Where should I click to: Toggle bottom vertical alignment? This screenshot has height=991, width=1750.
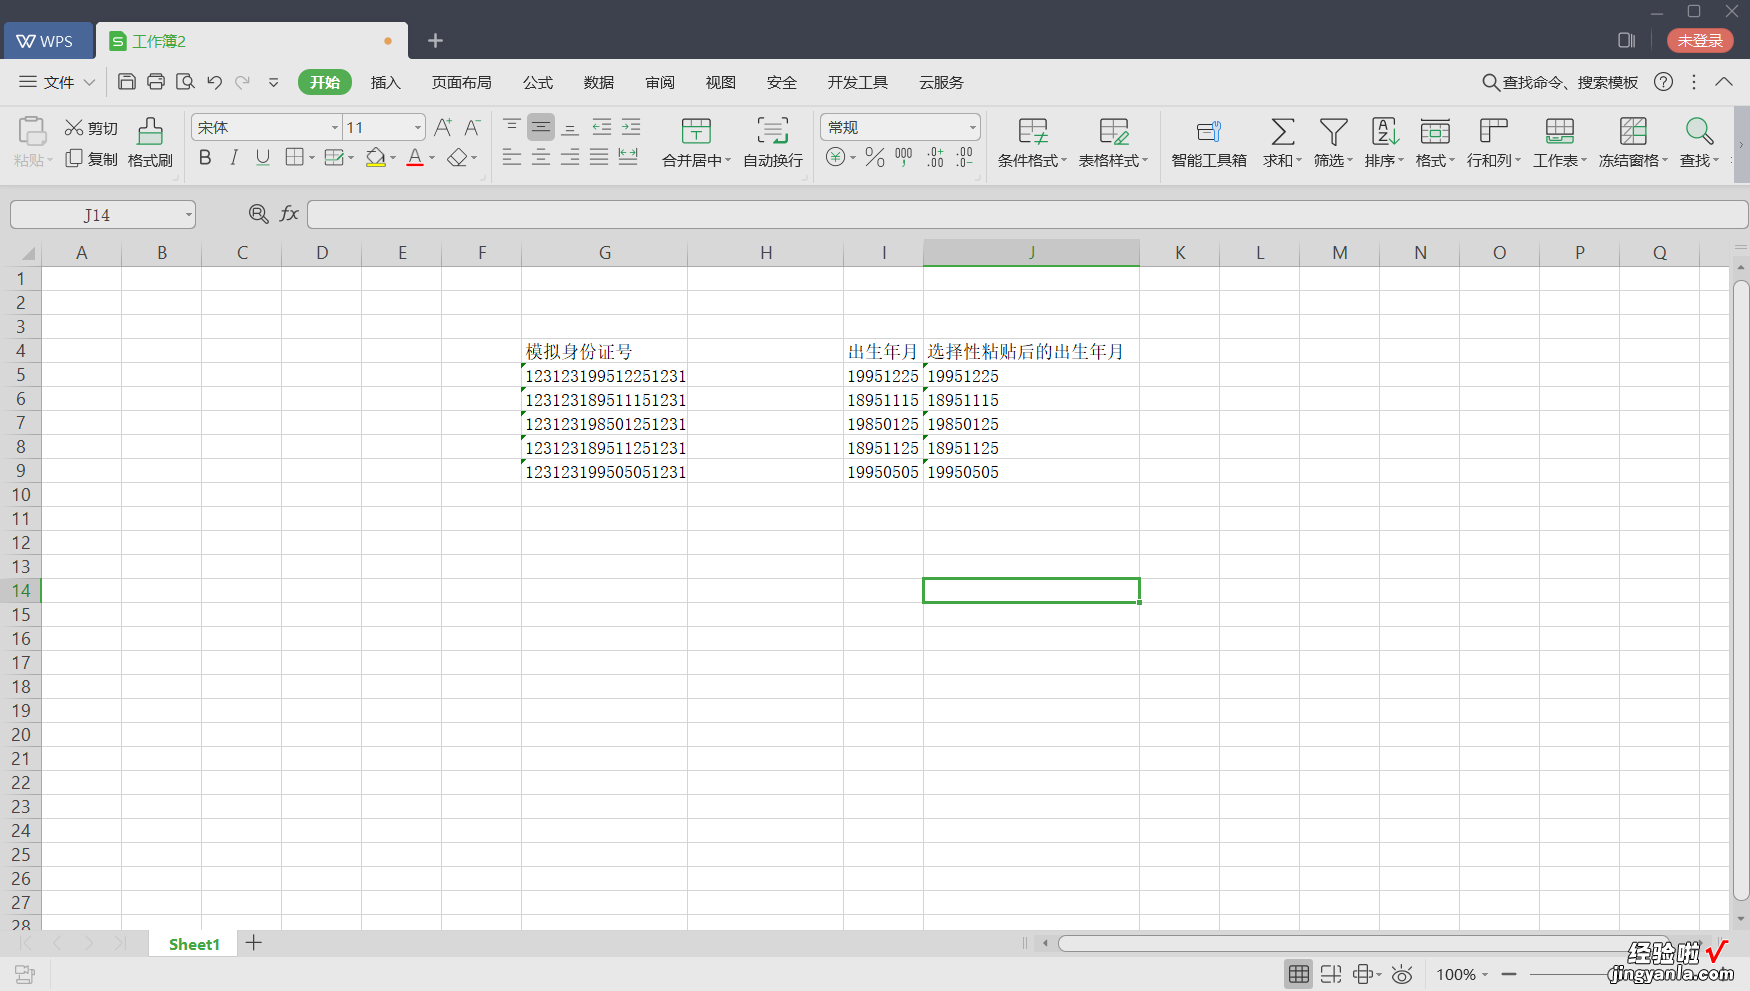(570, 127)
